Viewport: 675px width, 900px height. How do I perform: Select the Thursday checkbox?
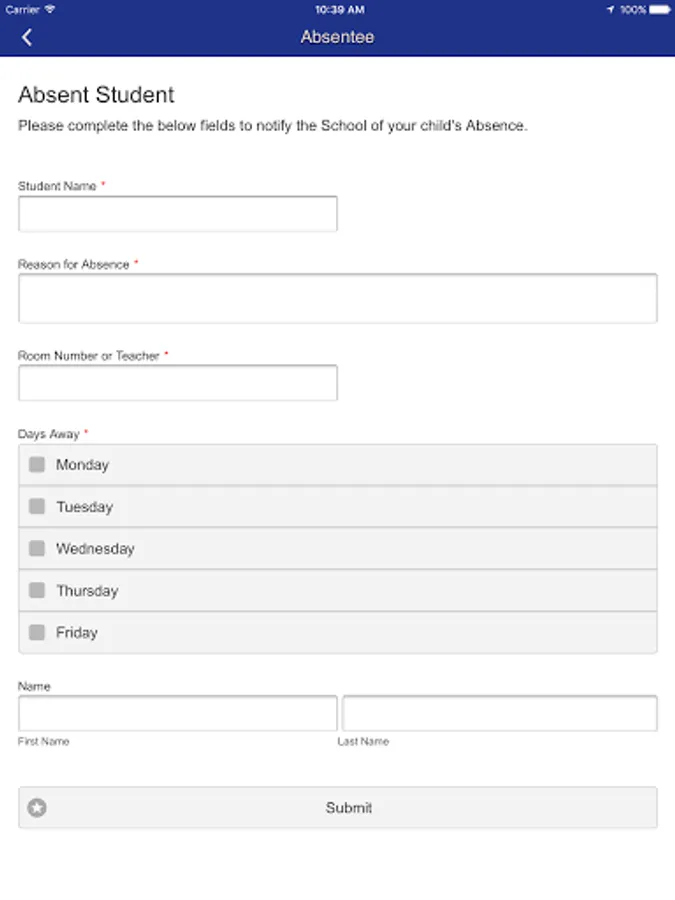(x=37, y=591)
